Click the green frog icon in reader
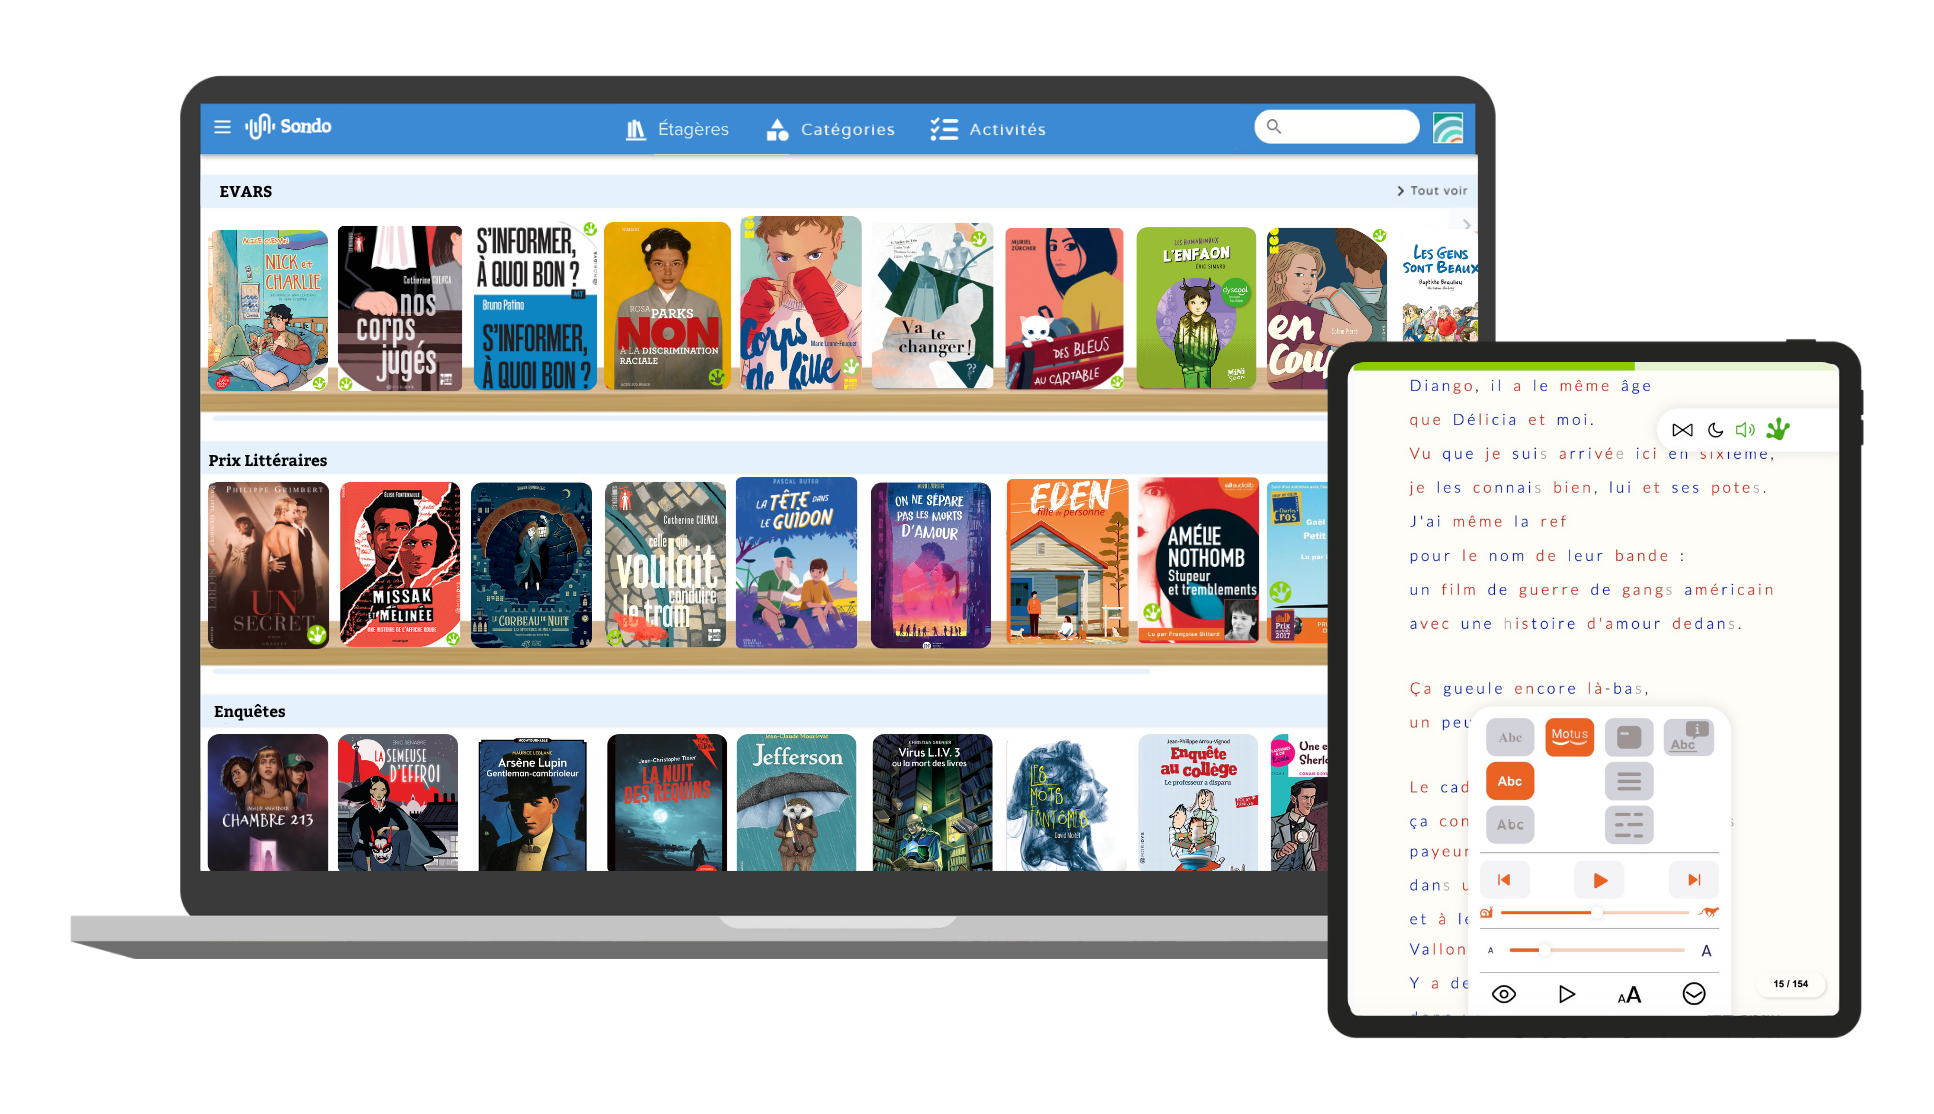 click(1778, 429)
